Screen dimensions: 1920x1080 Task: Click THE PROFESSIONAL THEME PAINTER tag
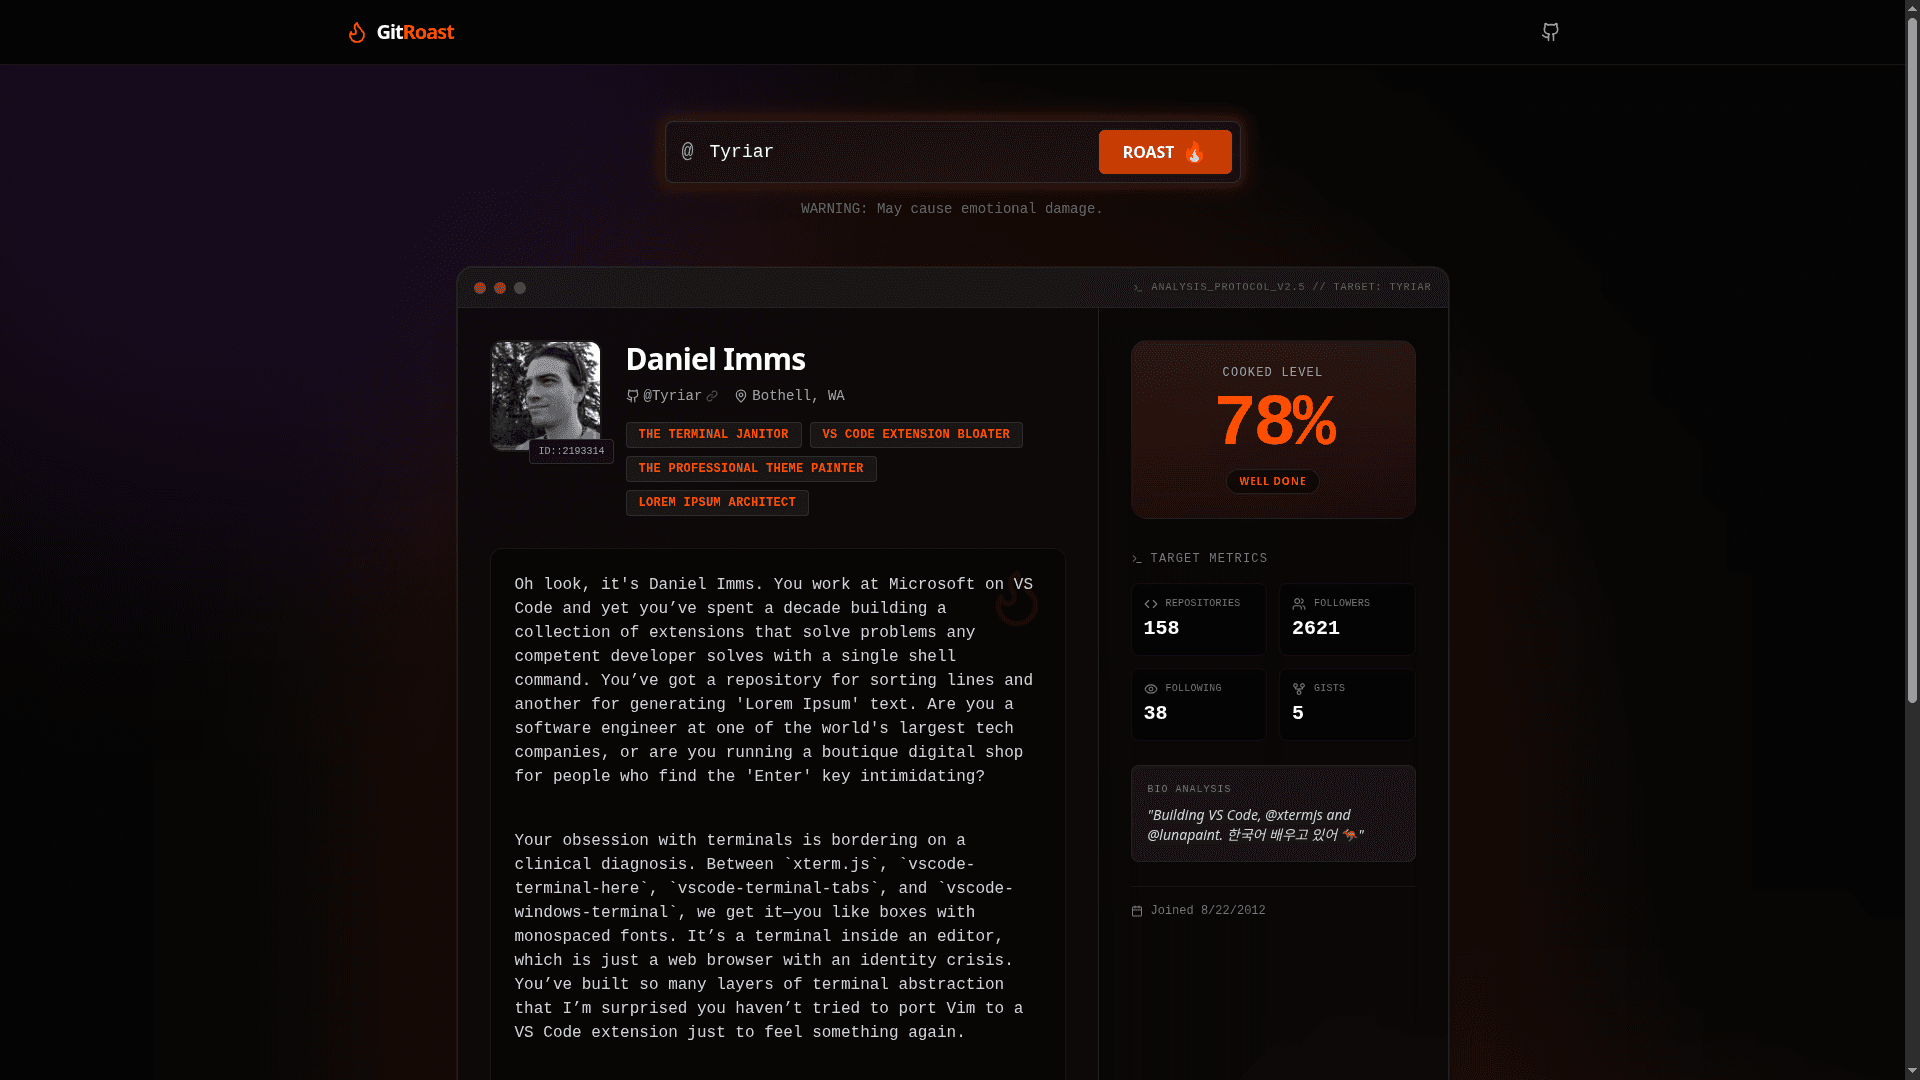pos(751,469)
